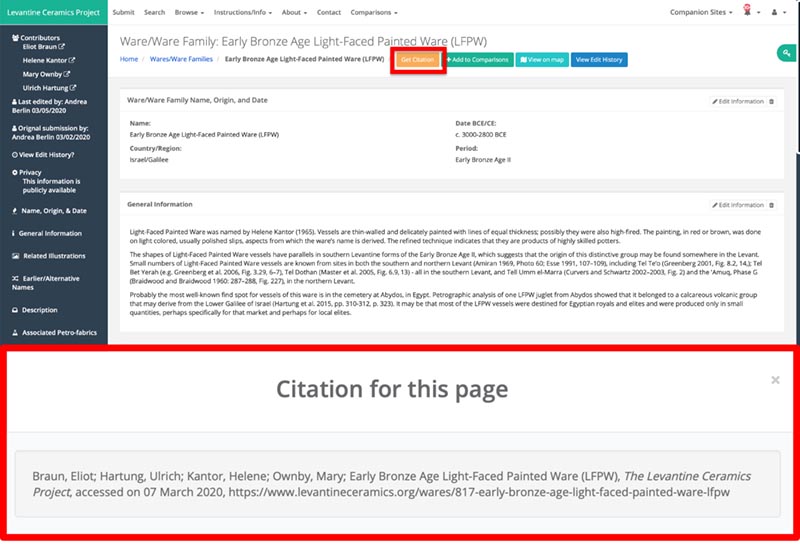
Task: Open the Search menu item
Action: [155, 12]
